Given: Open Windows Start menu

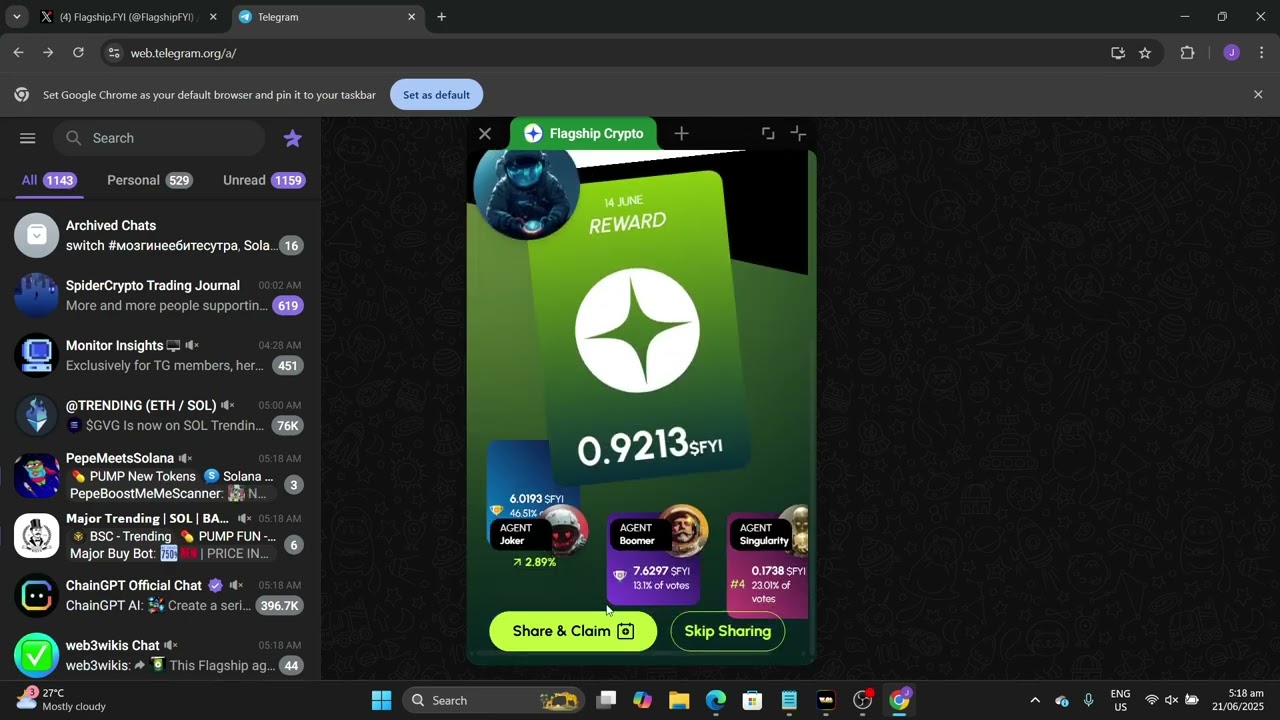Looking at the screenshot, I should click(x=381, y=700).
